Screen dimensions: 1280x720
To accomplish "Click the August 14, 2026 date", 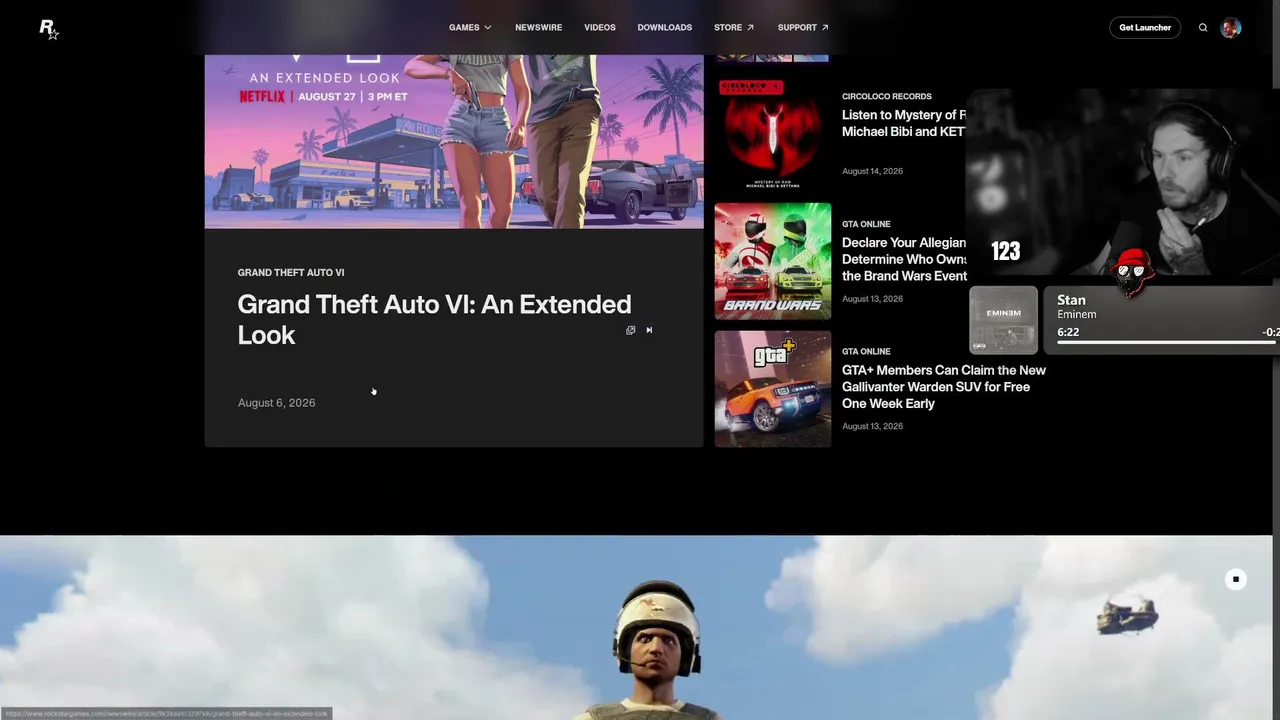I will coord(872,171).
